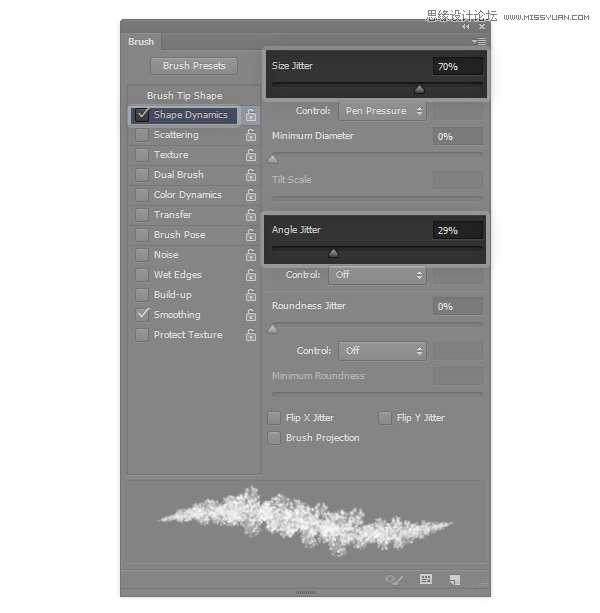Expand the Roundness Jitter Control dropdown
The image size is (600, 613).
[382, 351]
